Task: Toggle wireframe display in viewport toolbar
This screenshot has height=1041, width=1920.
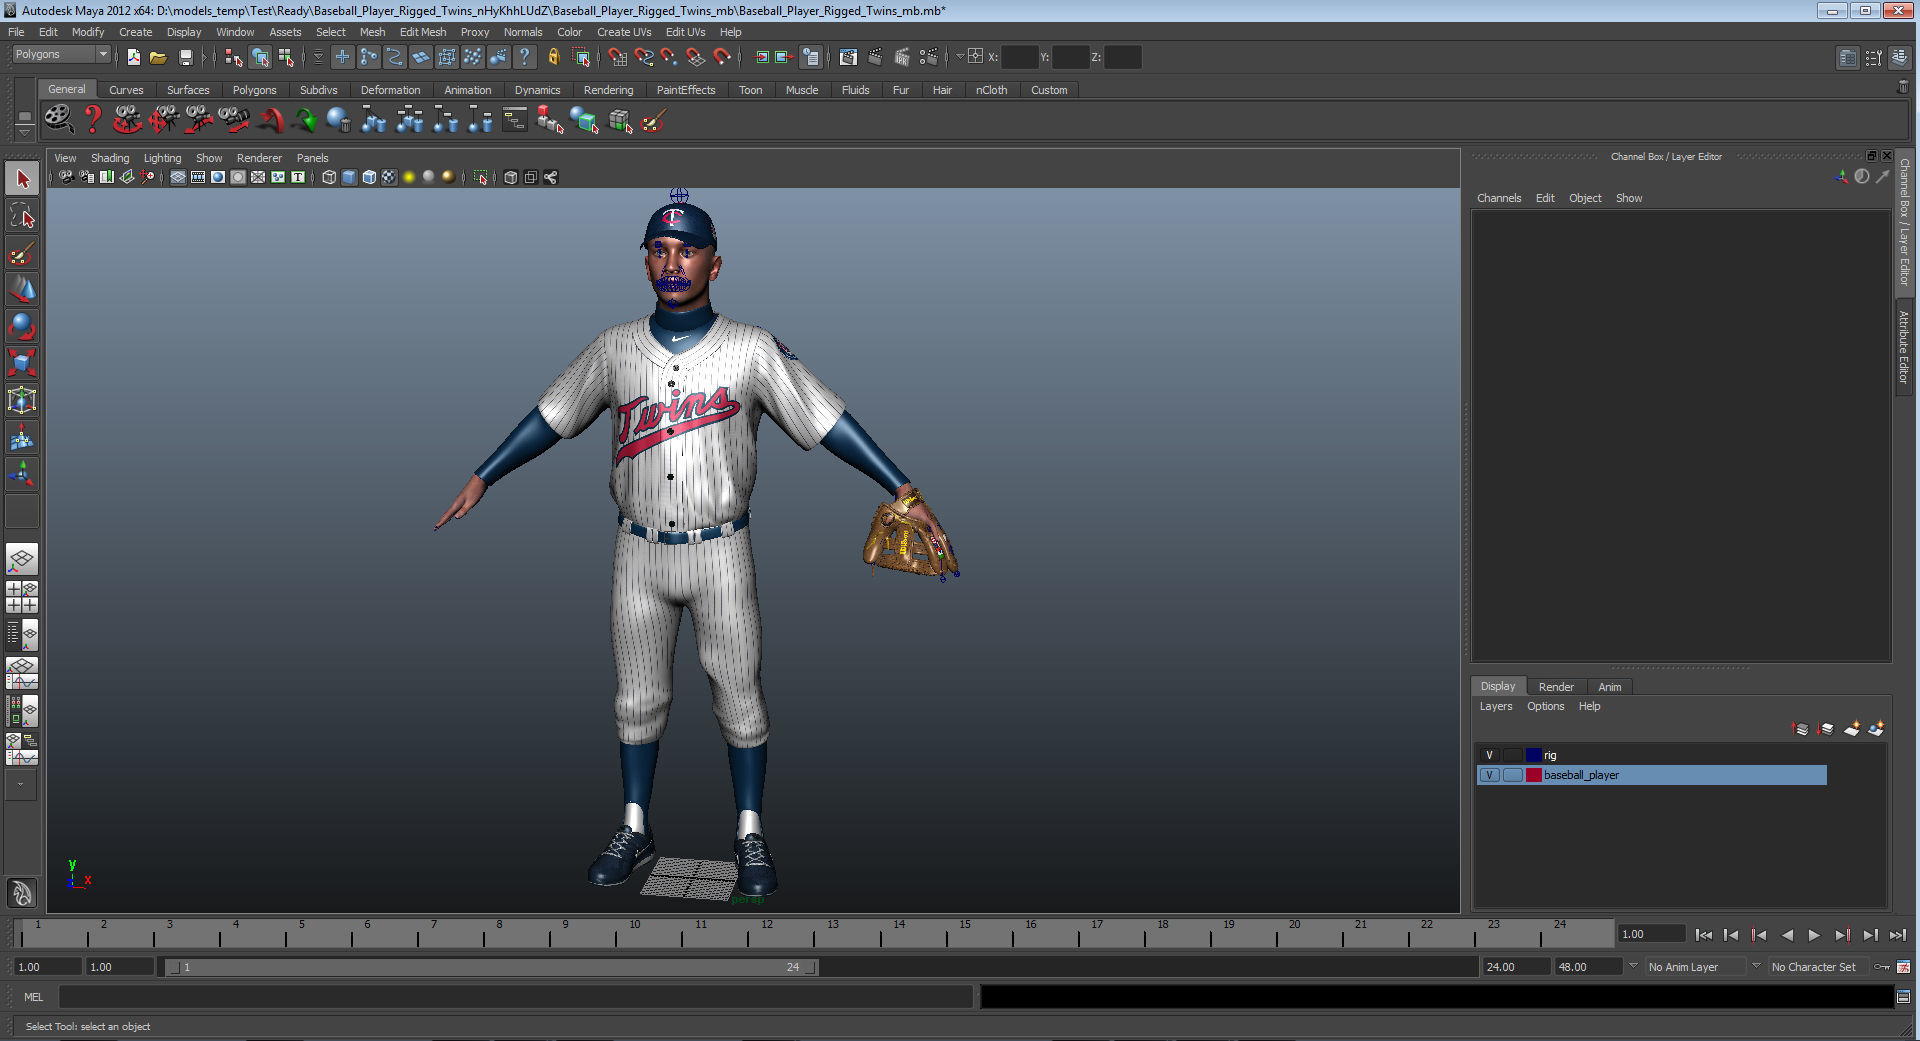Action: [329, 177]
